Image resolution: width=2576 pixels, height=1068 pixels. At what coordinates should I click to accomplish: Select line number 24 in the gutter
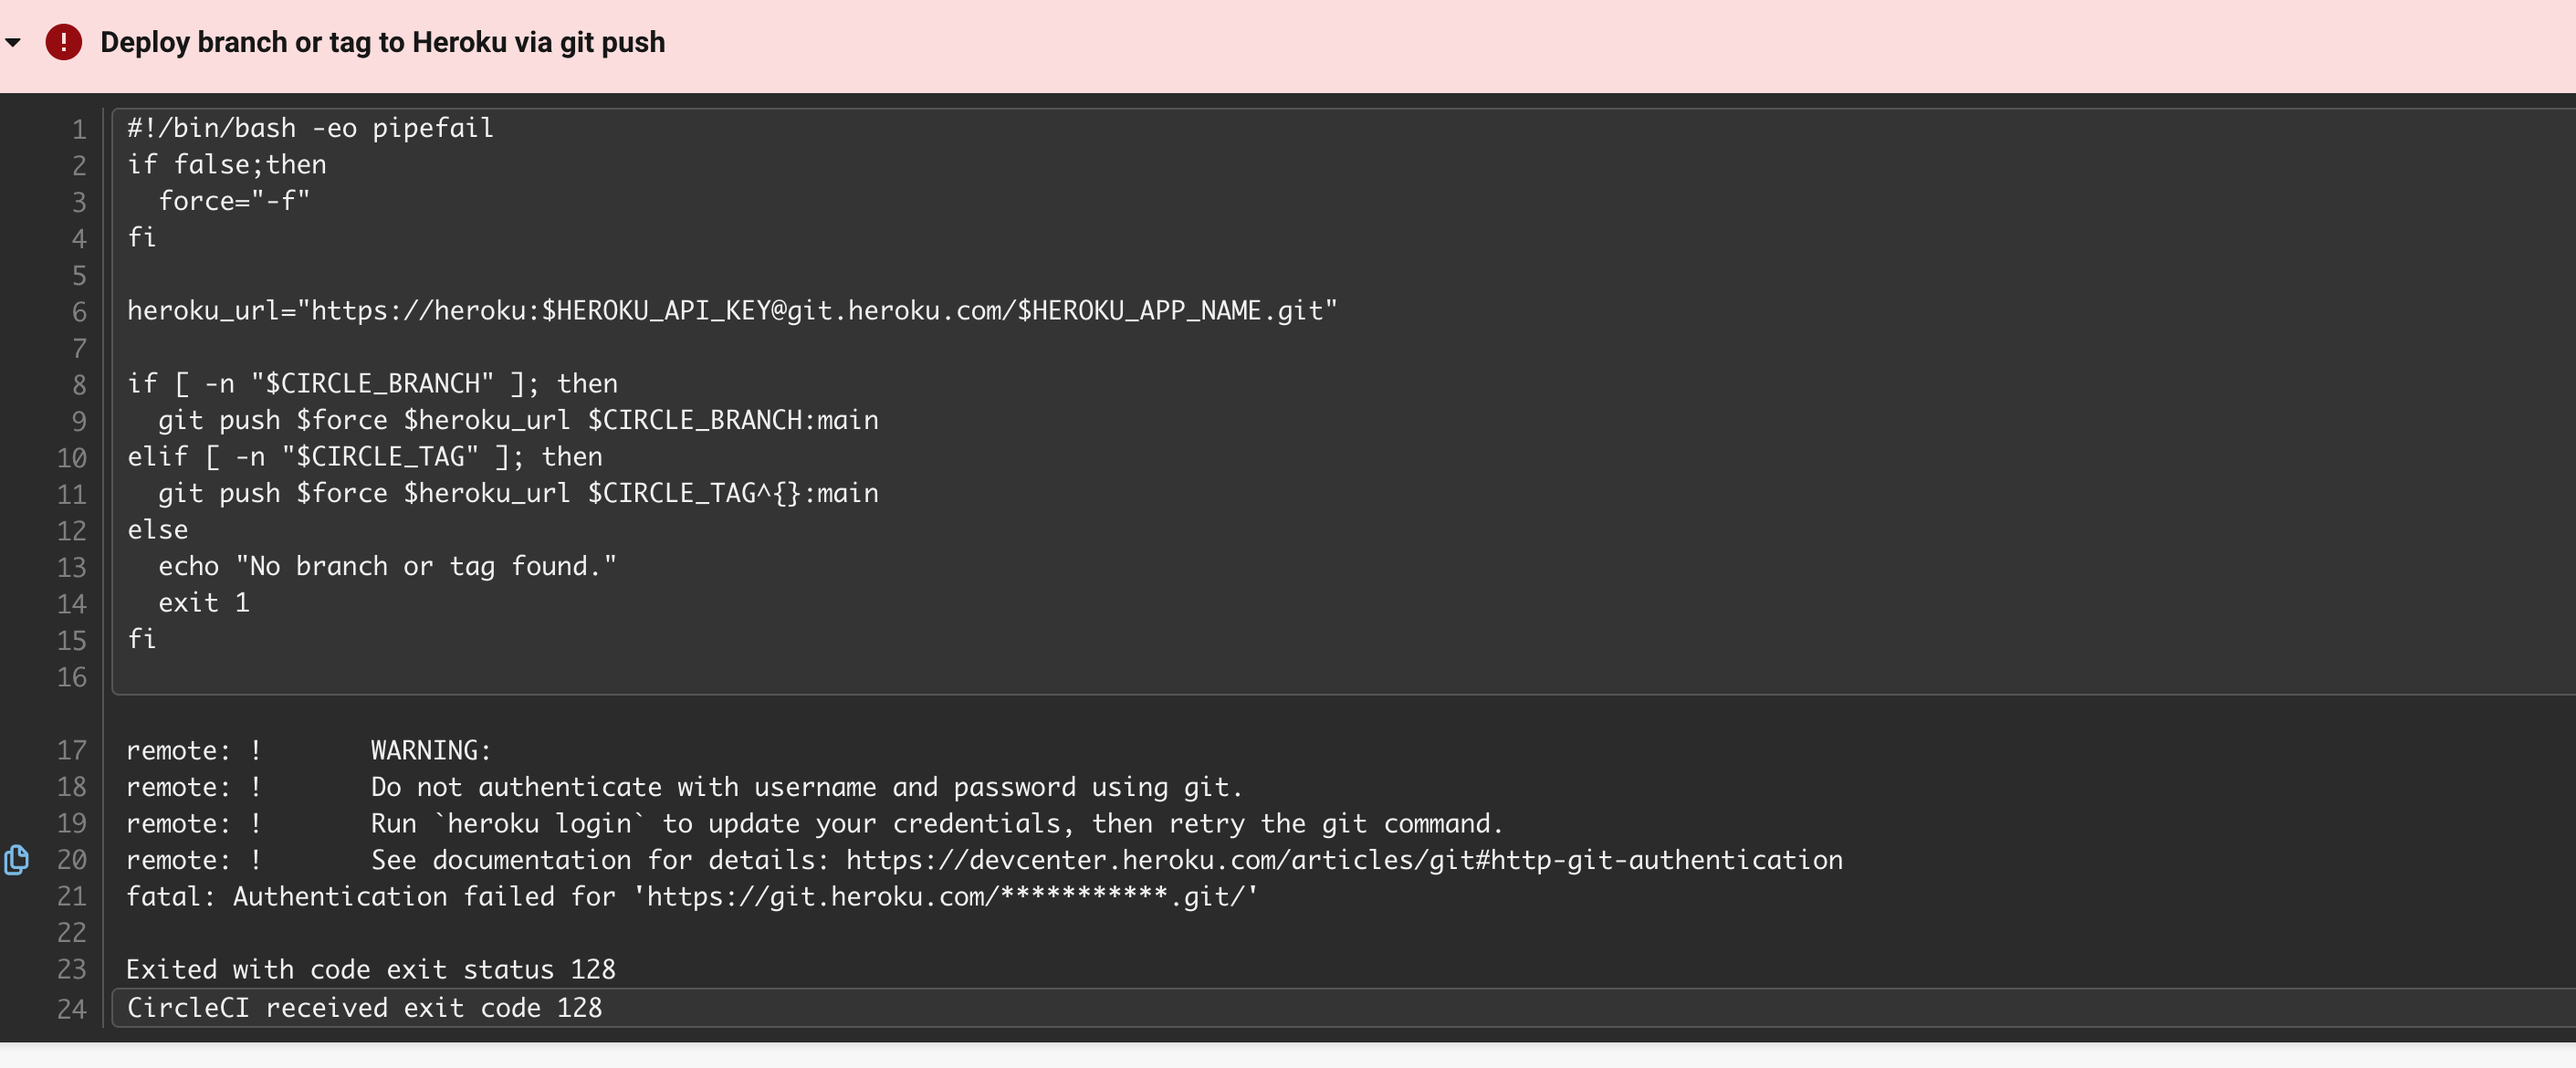71,1009
